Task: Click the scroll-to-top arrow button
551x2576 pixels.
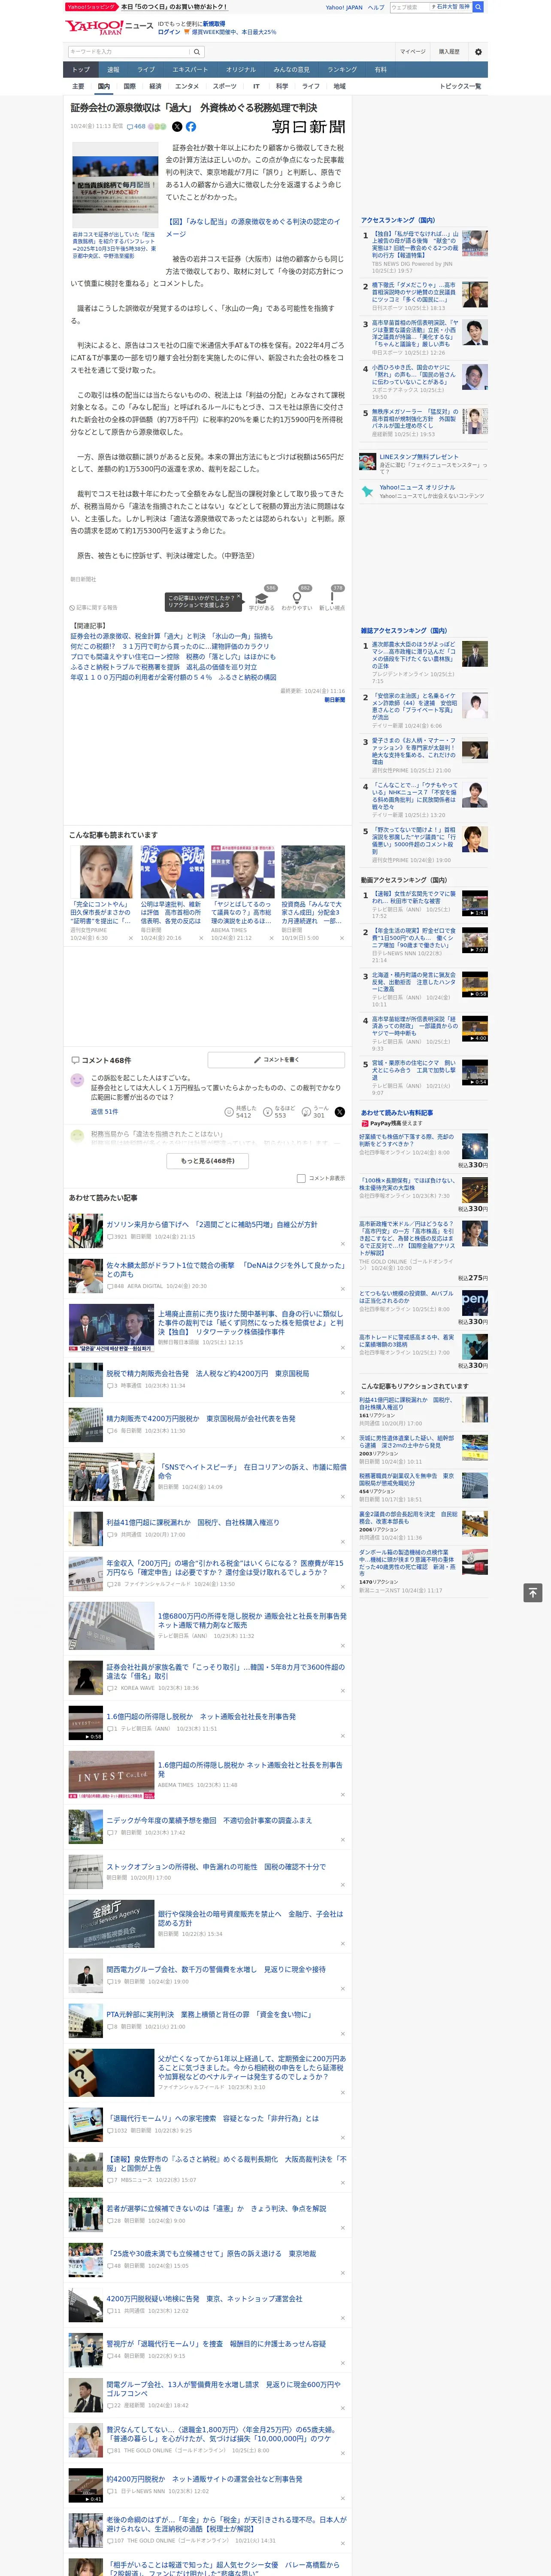Action: click(532, 1592)
